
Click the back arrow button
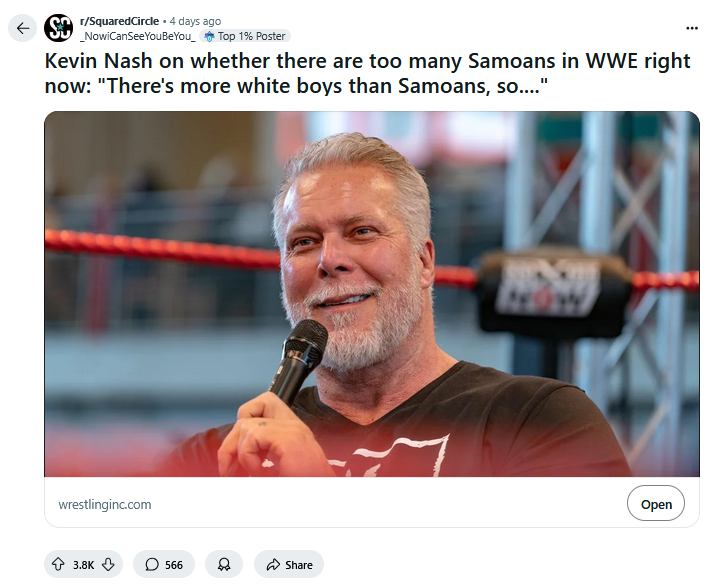pyautogui.click(x=22, y=28)
